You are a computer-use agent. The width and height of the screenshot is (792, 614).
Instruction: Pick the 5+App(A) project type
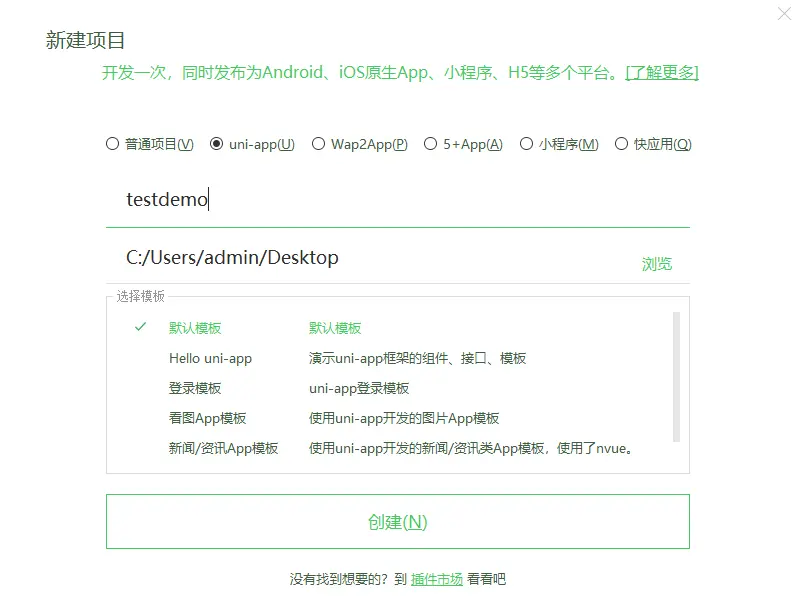463,144
